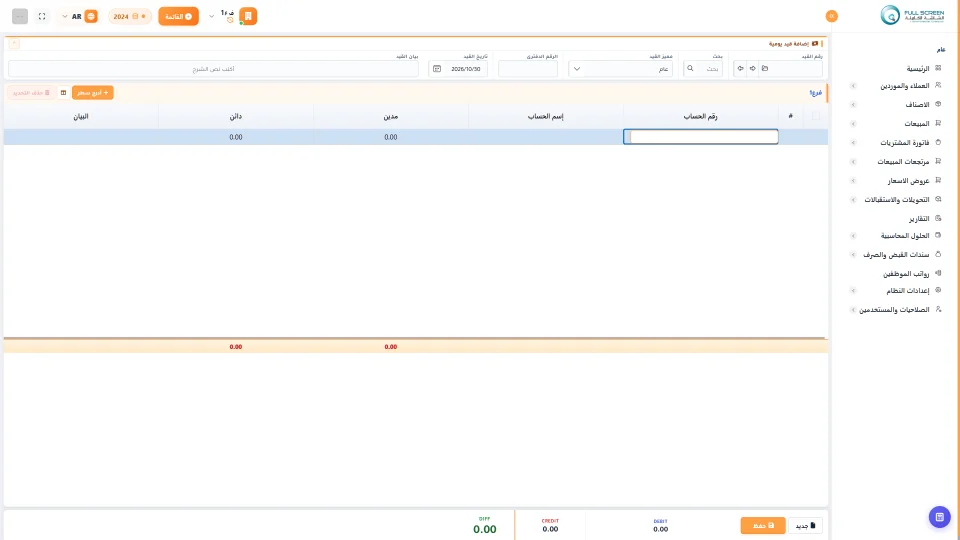Expand التحويلات والاستقبالات submenu chevron

click(x=853, y=200)
